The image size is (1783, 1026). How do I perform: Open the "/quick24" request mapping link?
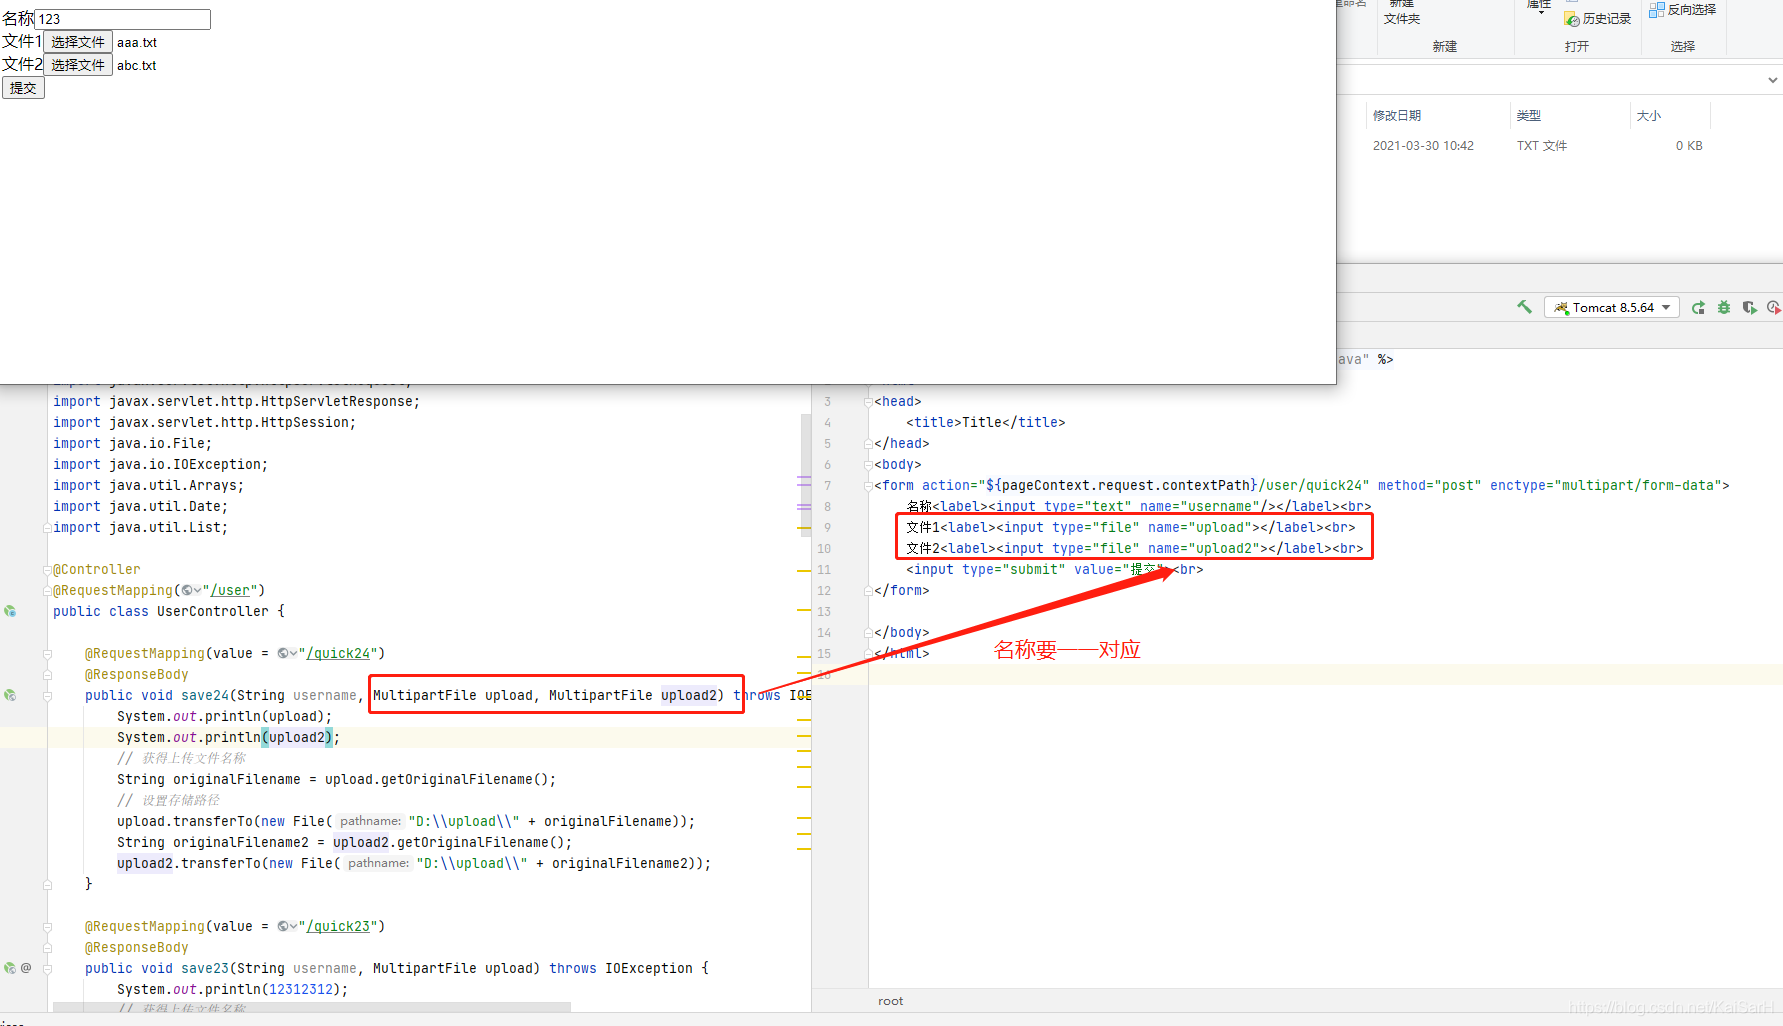[x=338, y=653]
